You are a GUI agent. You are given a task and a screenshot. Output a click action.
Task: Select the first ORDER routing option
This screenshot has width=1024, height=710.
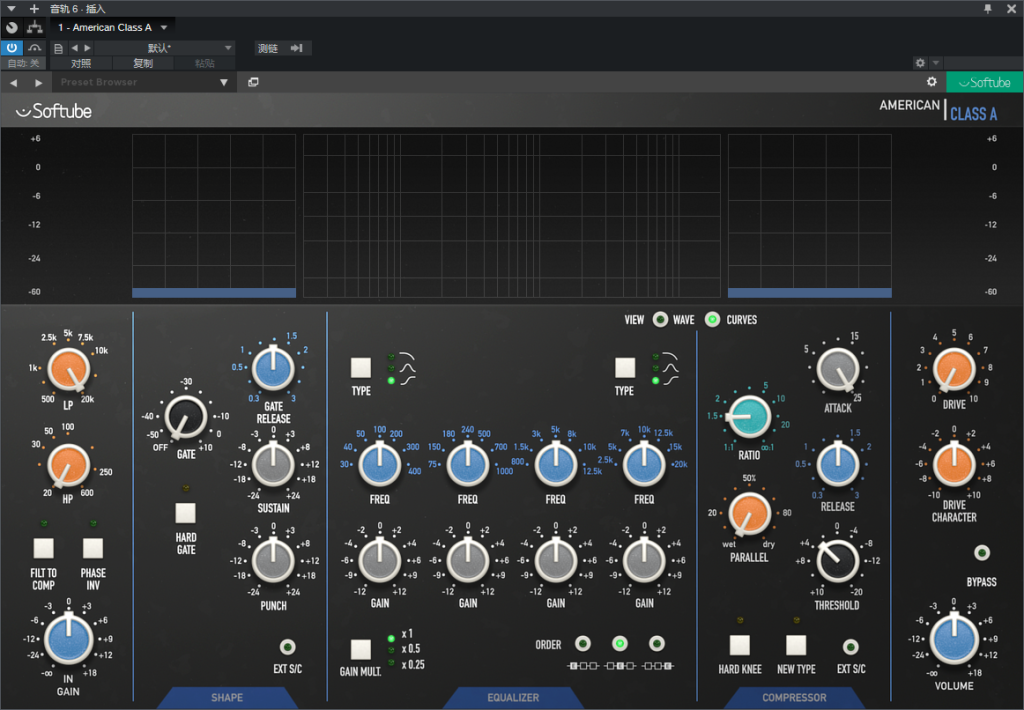pyautogui.click(x=583, y=644)
